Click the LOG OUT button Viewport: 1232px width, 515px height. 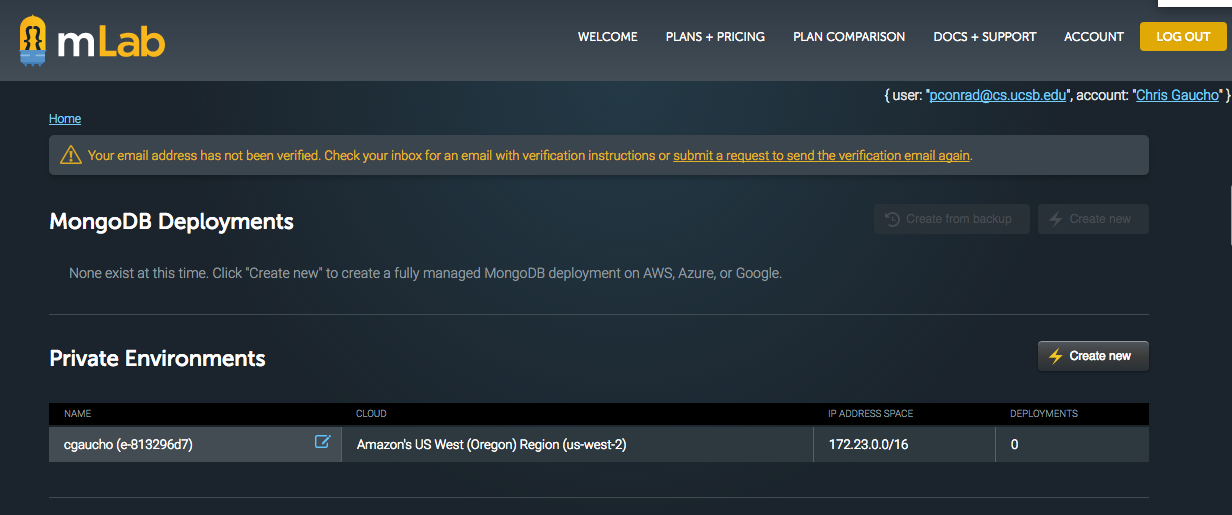point(1183,36)
